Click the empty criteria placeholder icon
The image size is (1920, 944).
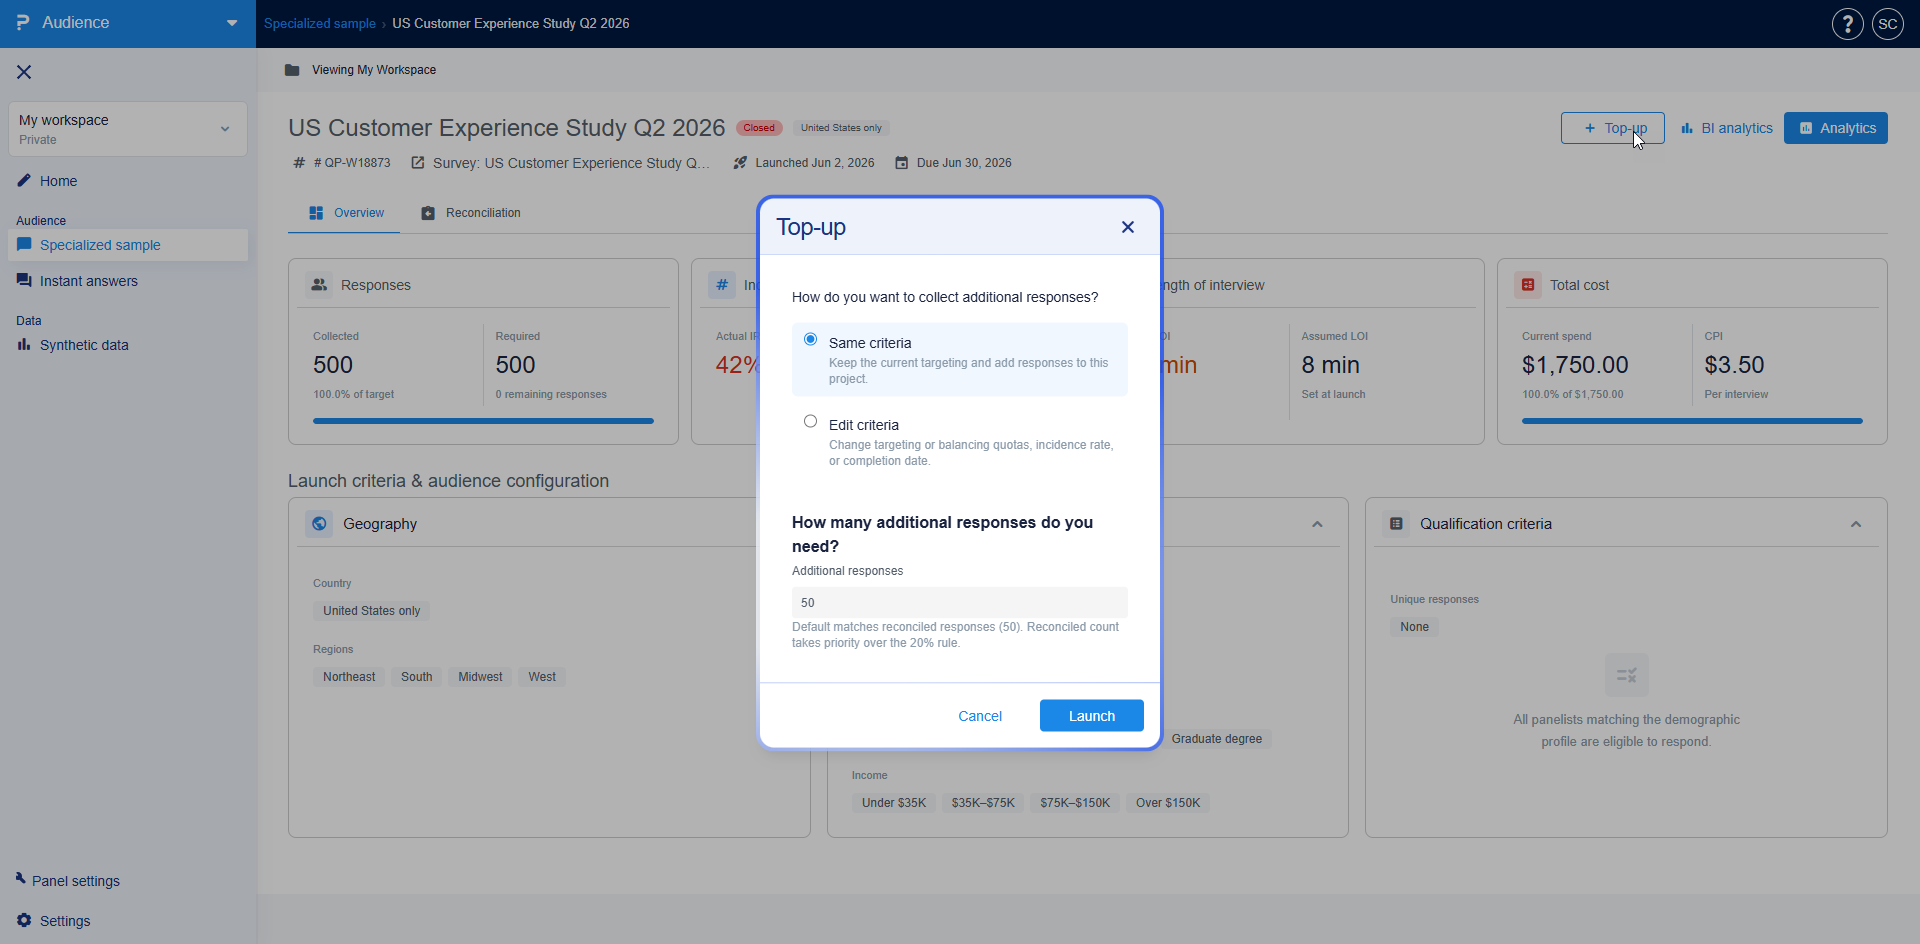[x=1626, y=675]
